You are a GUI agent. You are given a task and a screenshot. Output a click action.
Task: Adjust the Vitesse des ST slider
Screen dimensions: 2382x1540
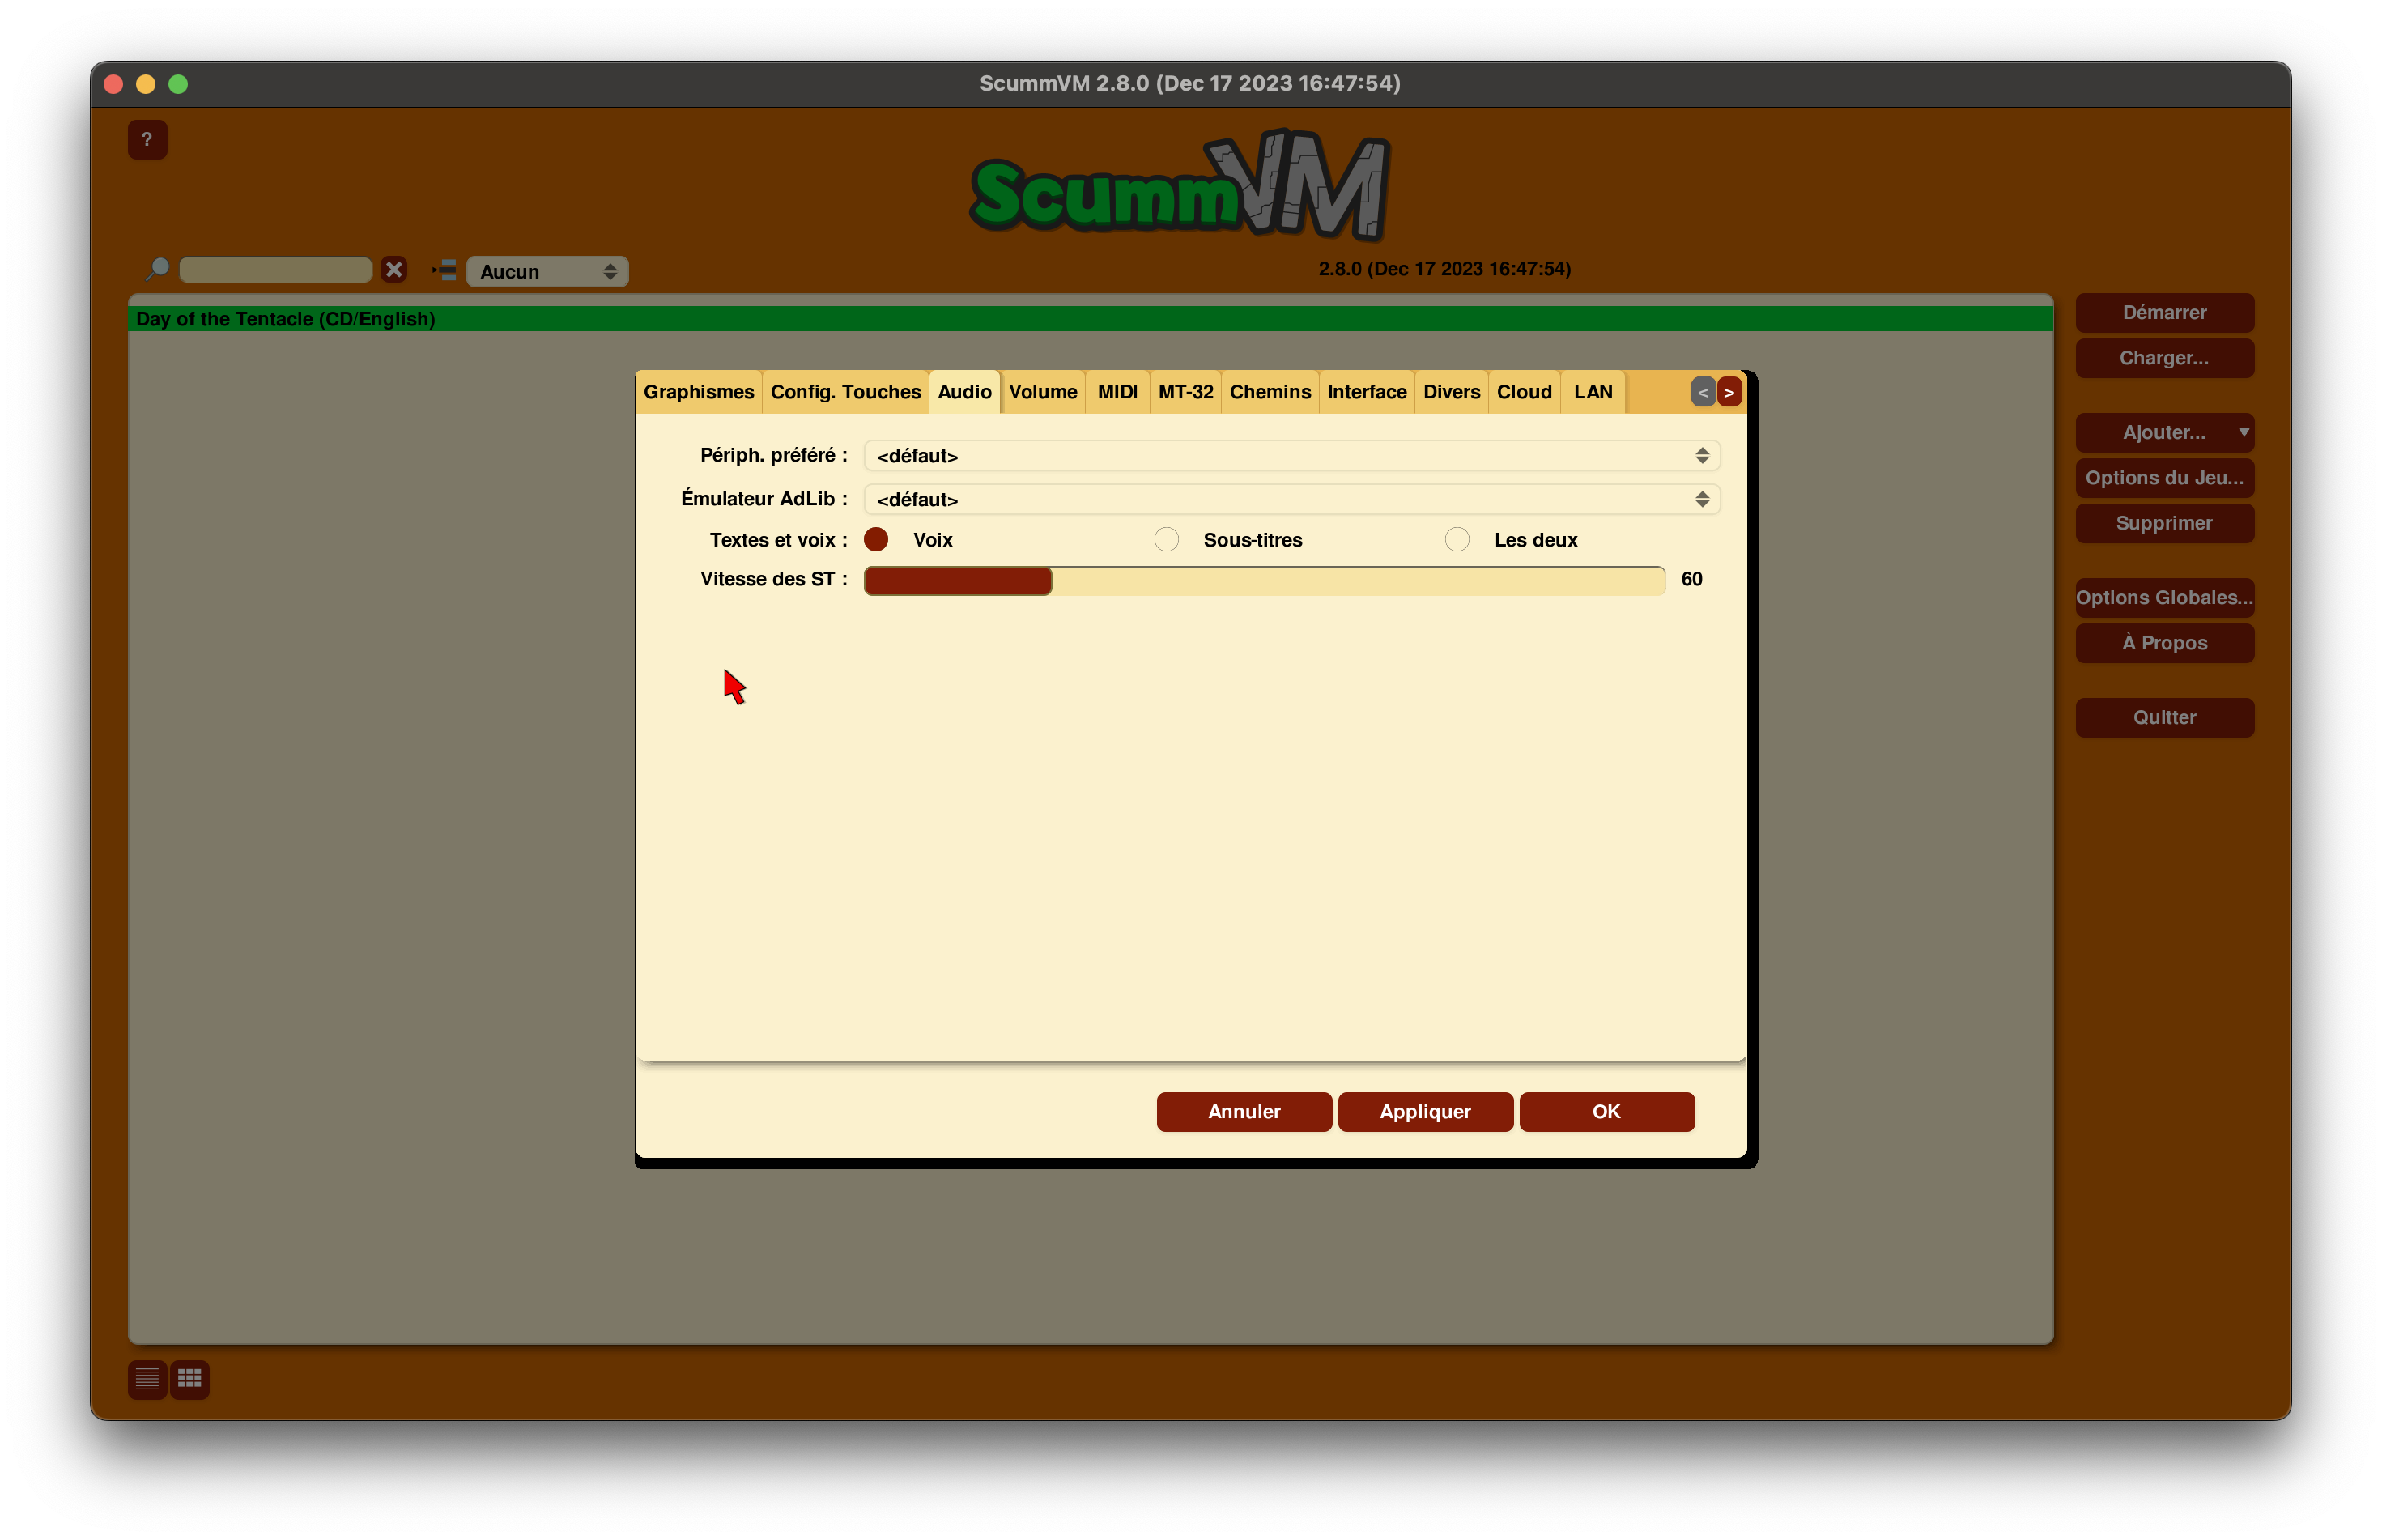click(1264, 581)
